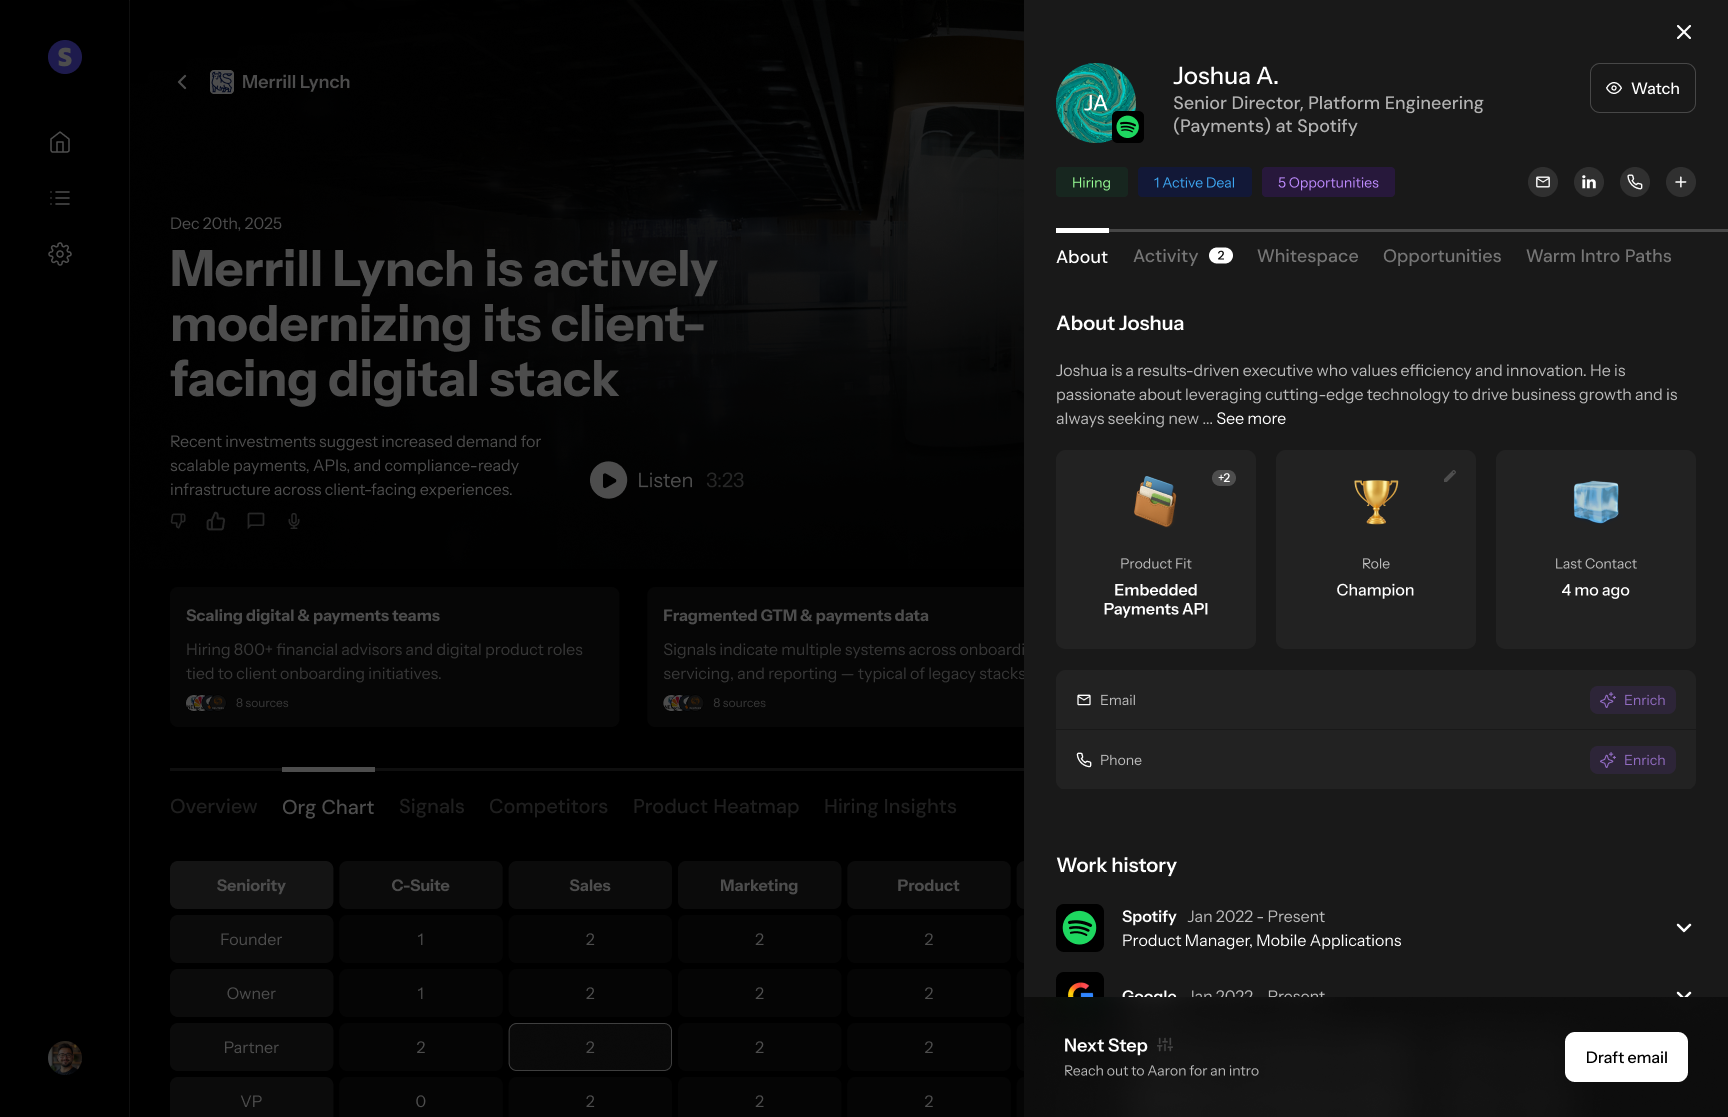Click the plus icon to add contact
The width and height of the screenshot is (1728, 1117).
pyautogui.click(x=1681, y=182)
